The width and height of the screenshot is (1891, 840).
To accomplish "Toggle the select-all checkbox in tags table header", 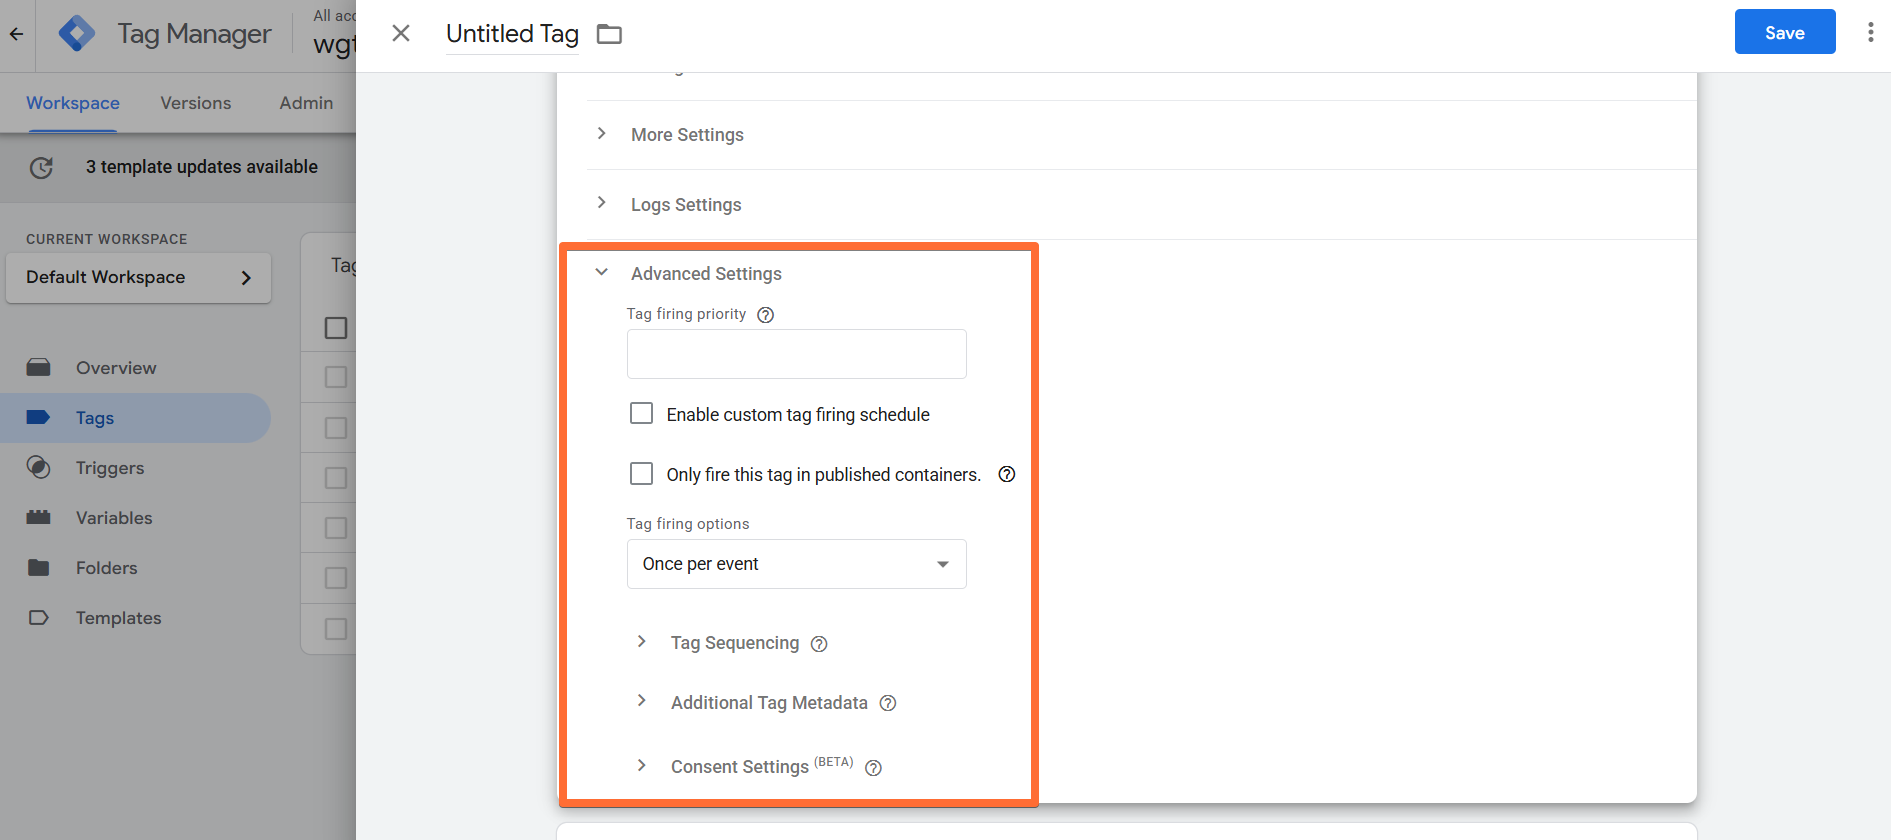I will (x=336, y=328).
